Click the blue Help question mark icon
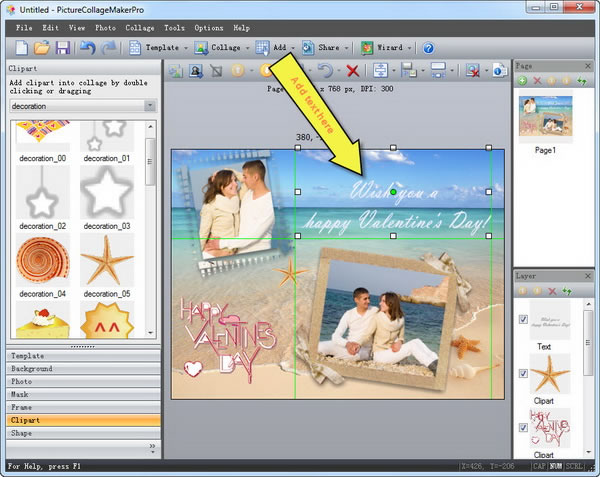600x477 pixels. tap(429, 47)
